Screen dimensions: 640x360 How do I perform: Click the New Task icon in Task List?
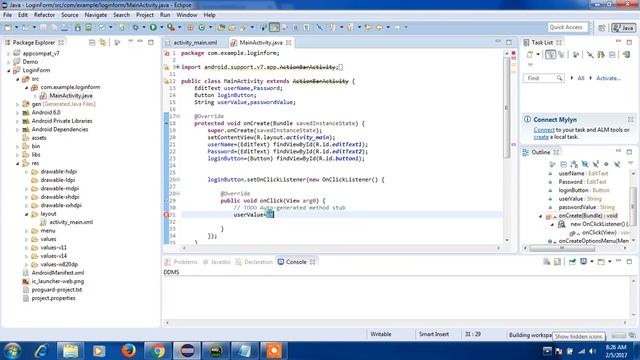pos(530,54)
